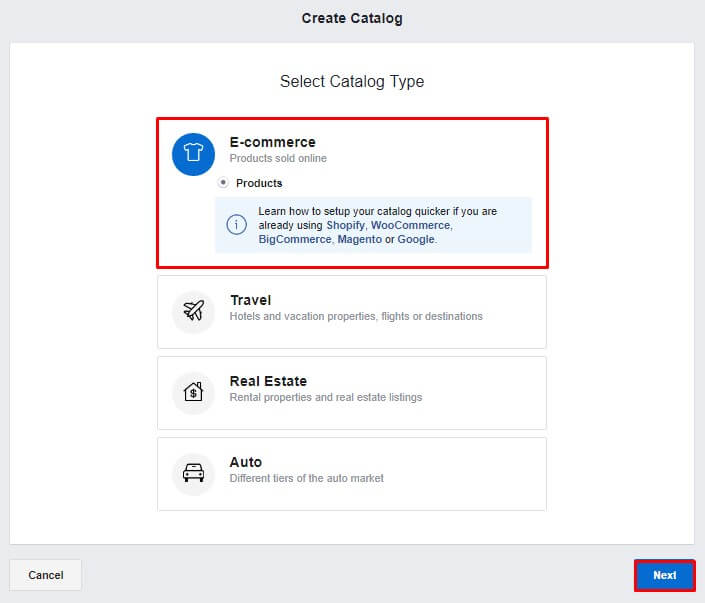
Task: Click the Products radio label text
Action: pos(259,183)
